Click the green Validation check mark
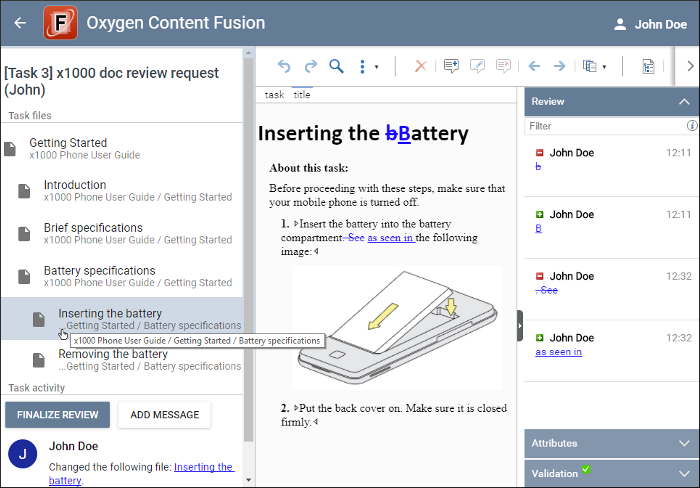This screenshot has height=488, width=700. tap(586, 469)
